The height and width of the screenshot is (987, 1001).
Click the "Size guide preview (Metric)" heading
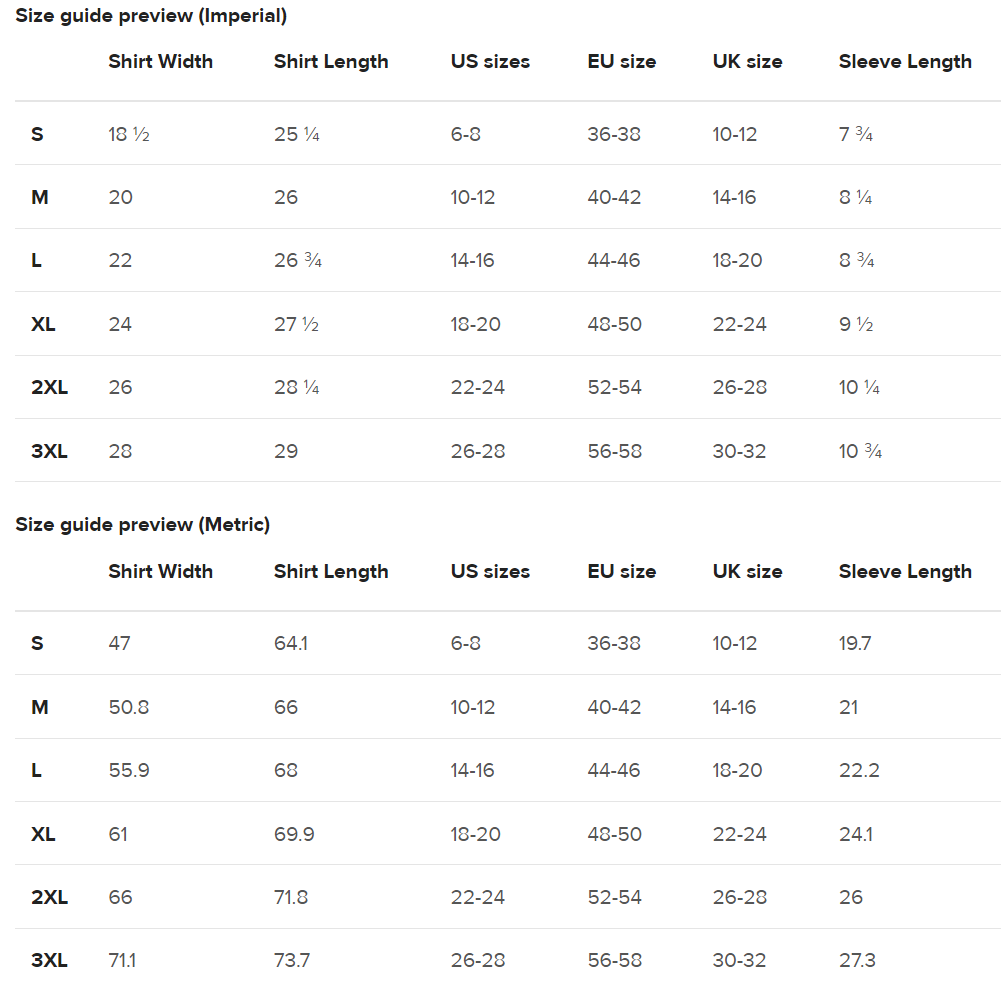[143, 525]
